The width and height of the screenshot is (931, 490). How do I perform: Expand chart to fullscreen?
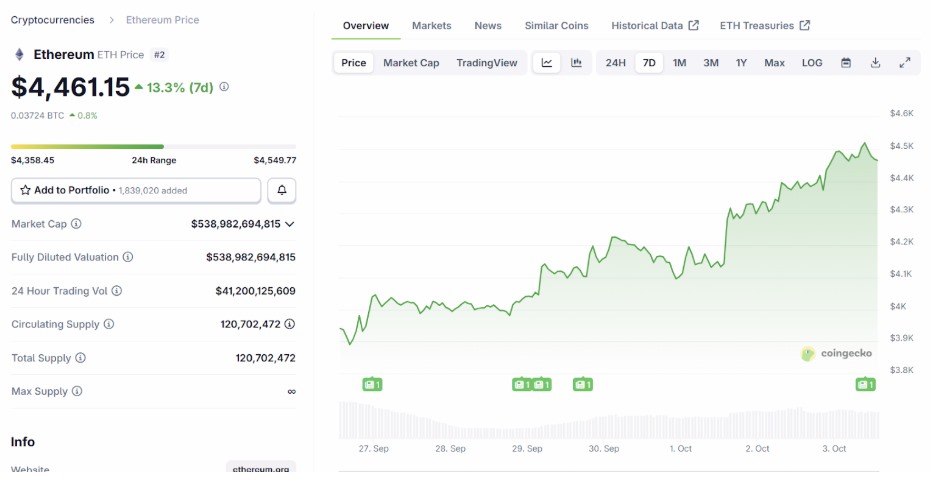tap(904, 63)
